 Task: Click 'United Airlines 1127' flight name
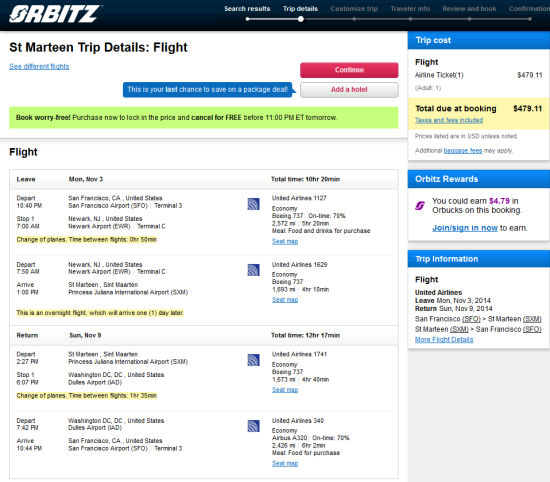point(299,198)
